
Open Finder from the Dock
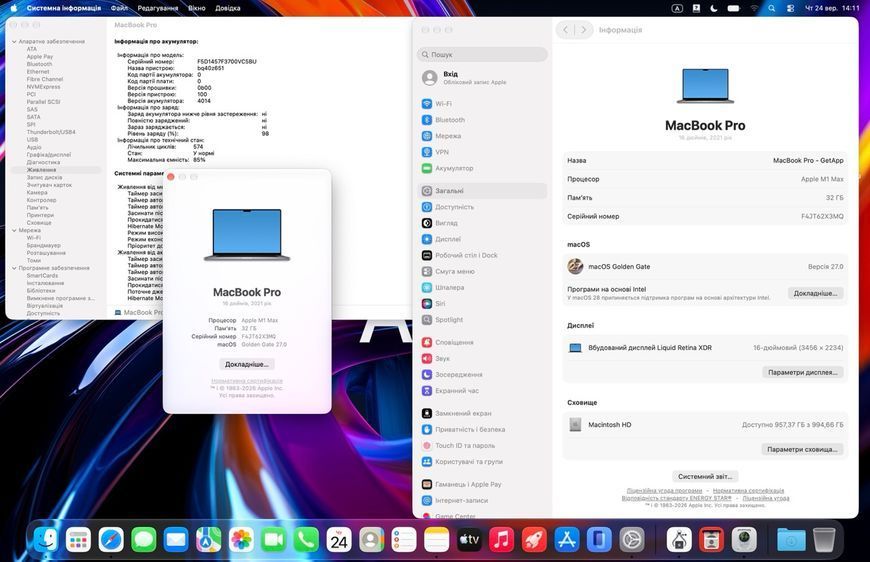click(x=45, y=539)
